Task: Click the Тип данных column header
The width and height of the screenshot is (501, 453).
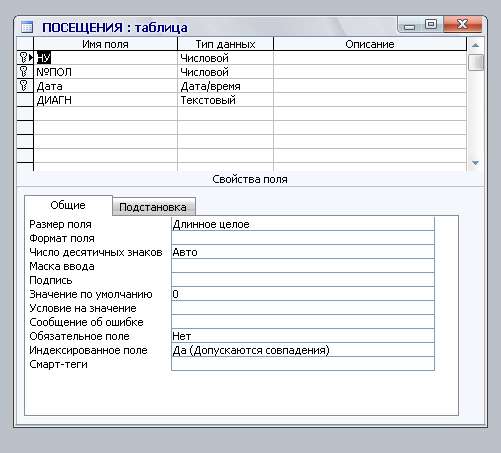Action: [225, 44]
